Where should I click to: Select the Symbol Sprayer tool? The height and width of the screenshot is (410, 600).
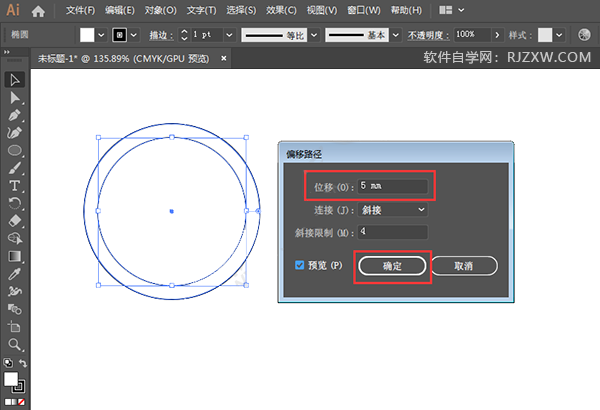click(x=15, y=291)
